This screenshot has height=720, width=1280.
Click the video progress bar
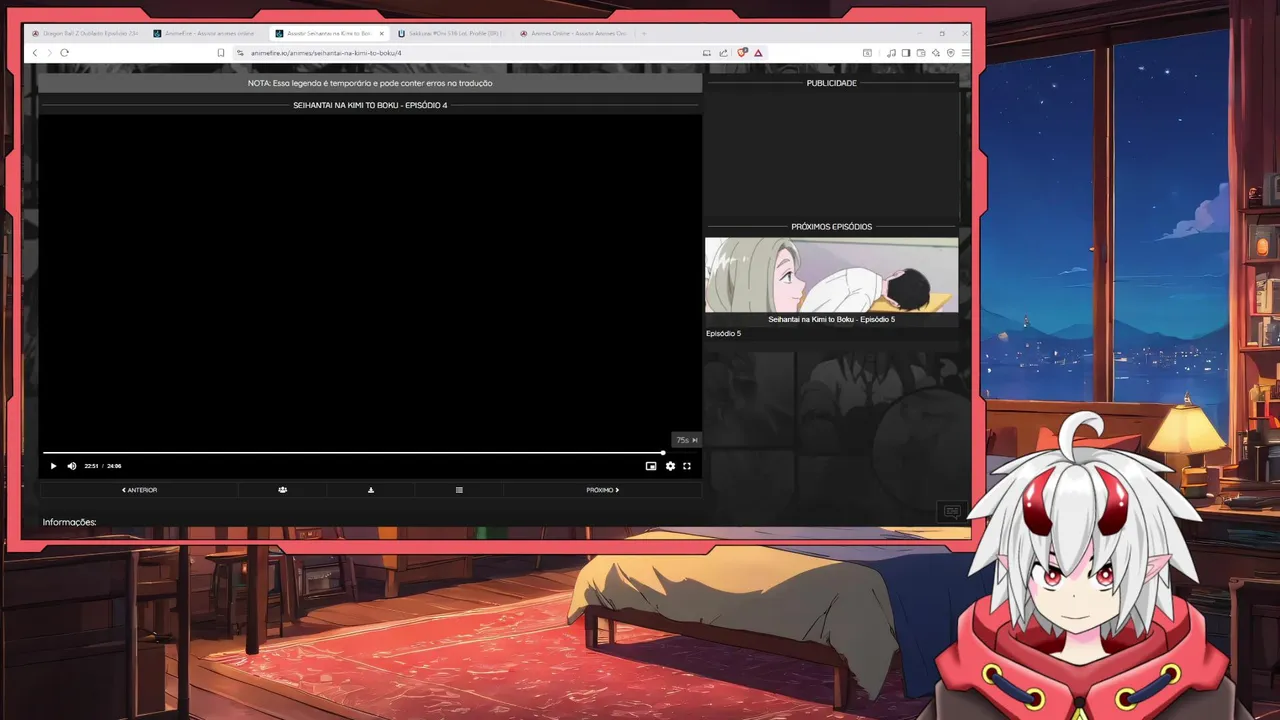coord(370,453)
